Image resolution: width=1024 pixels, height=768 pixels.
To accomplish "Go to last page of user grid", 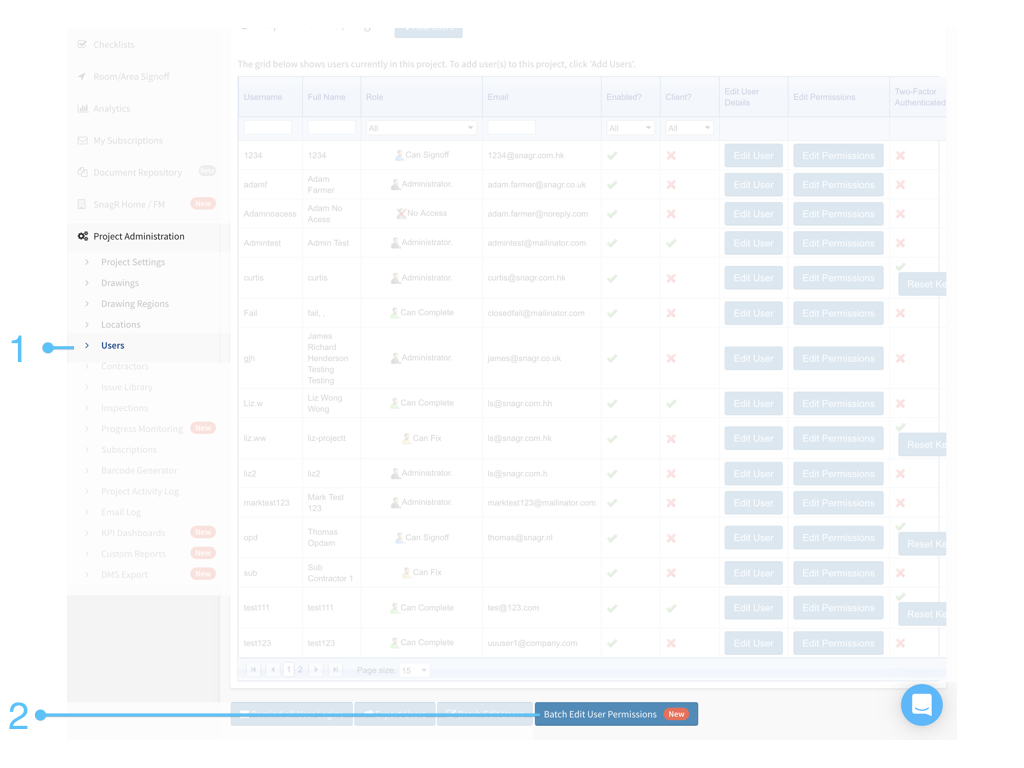I will click(x=335, y=670).
